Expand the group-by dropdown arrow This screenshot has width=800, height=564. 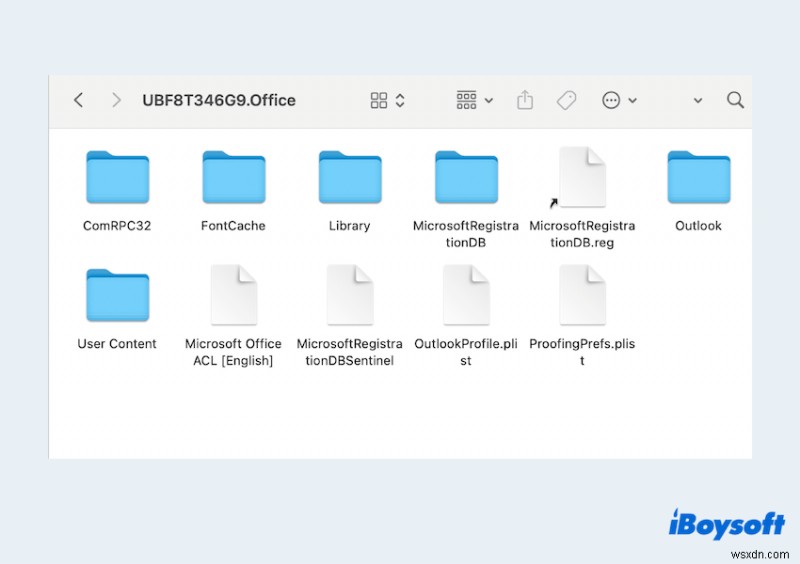point(489,101)
